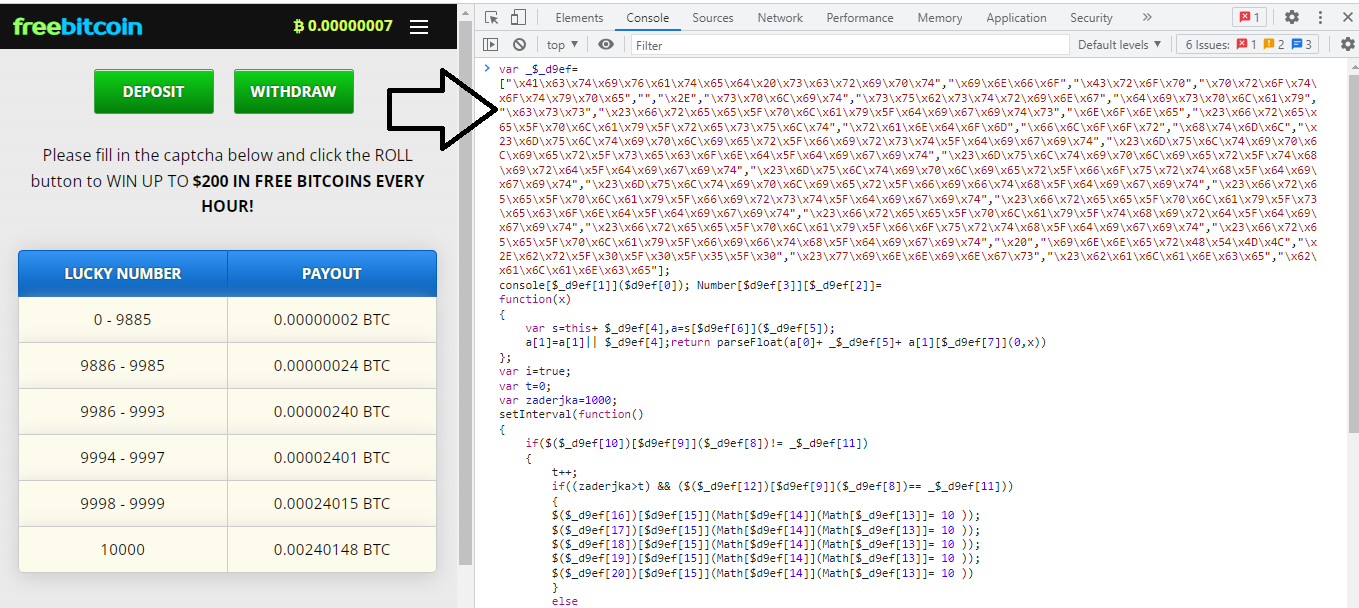Open the hamburger menu on freebitcoin

(419, 27)
